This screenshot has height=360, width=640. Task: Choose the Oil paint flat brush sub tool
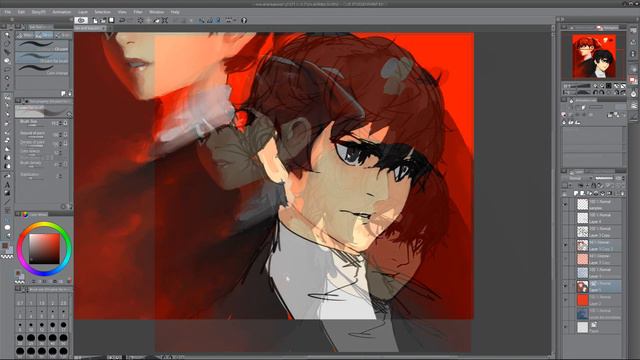tap(42, 58)
